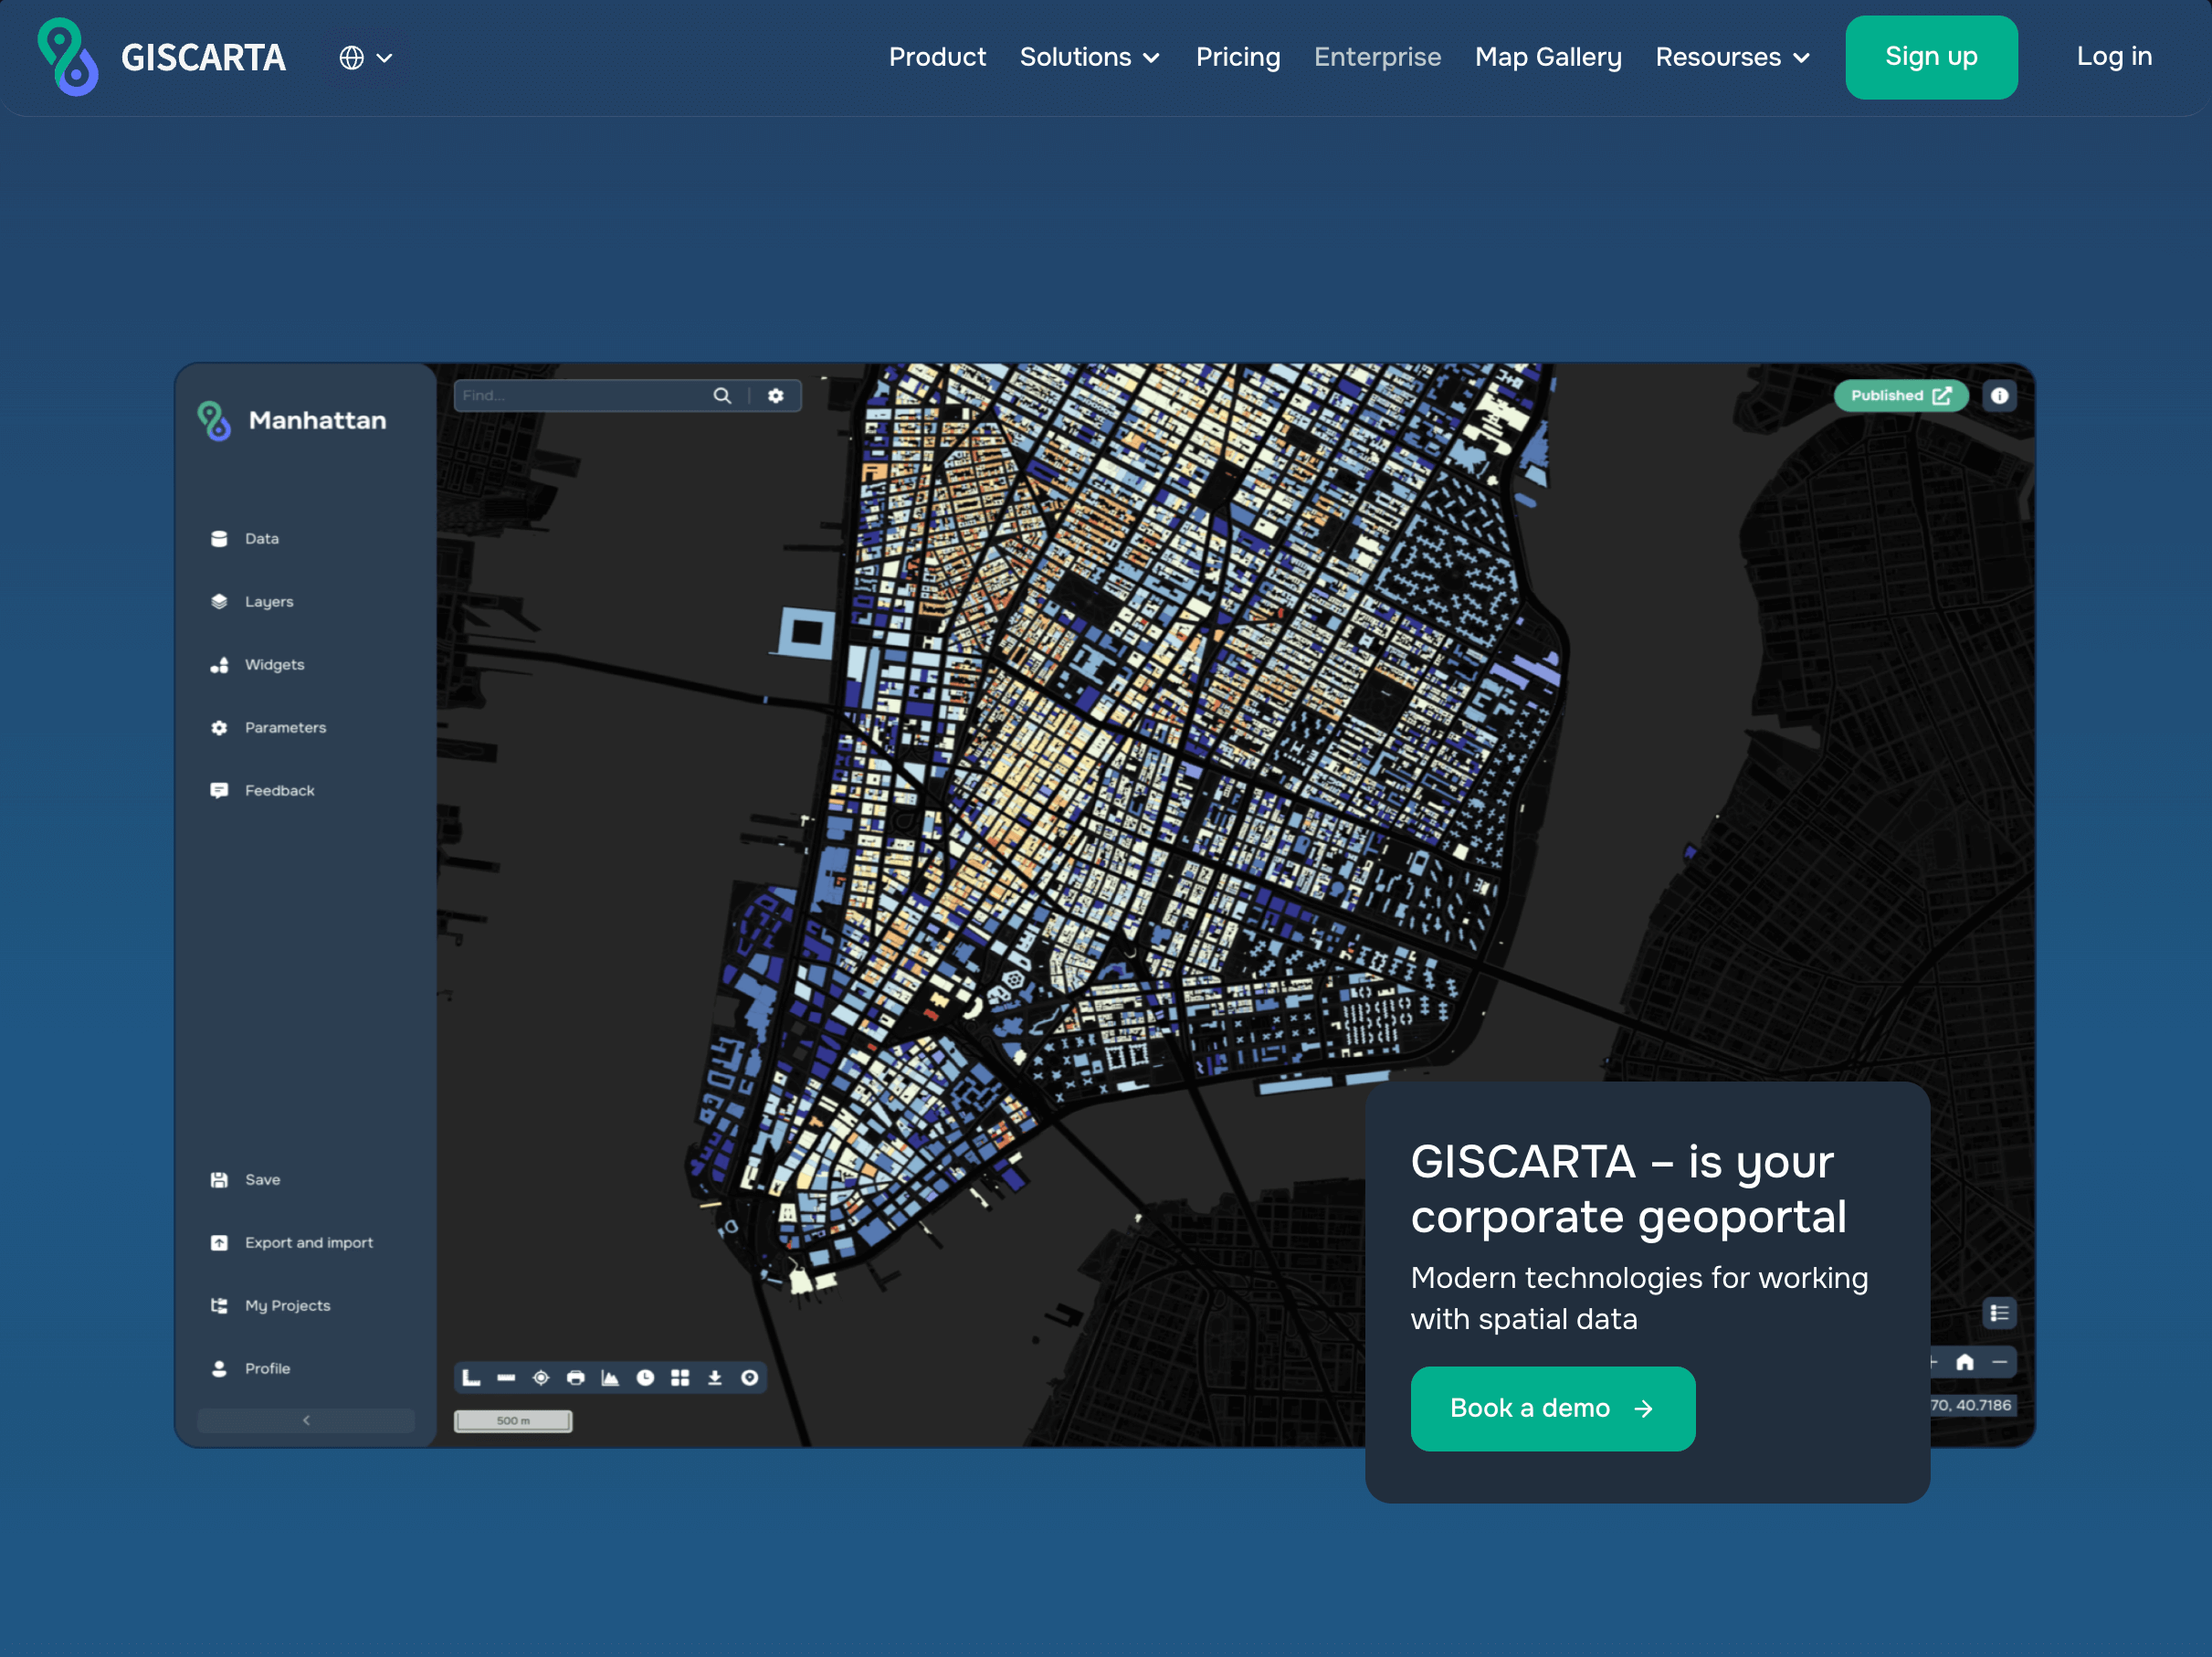Image resolution: width=2212 pixels, height=1657 pixels.
Task: Open the Parameters settings panel
Action: point(285,727)
